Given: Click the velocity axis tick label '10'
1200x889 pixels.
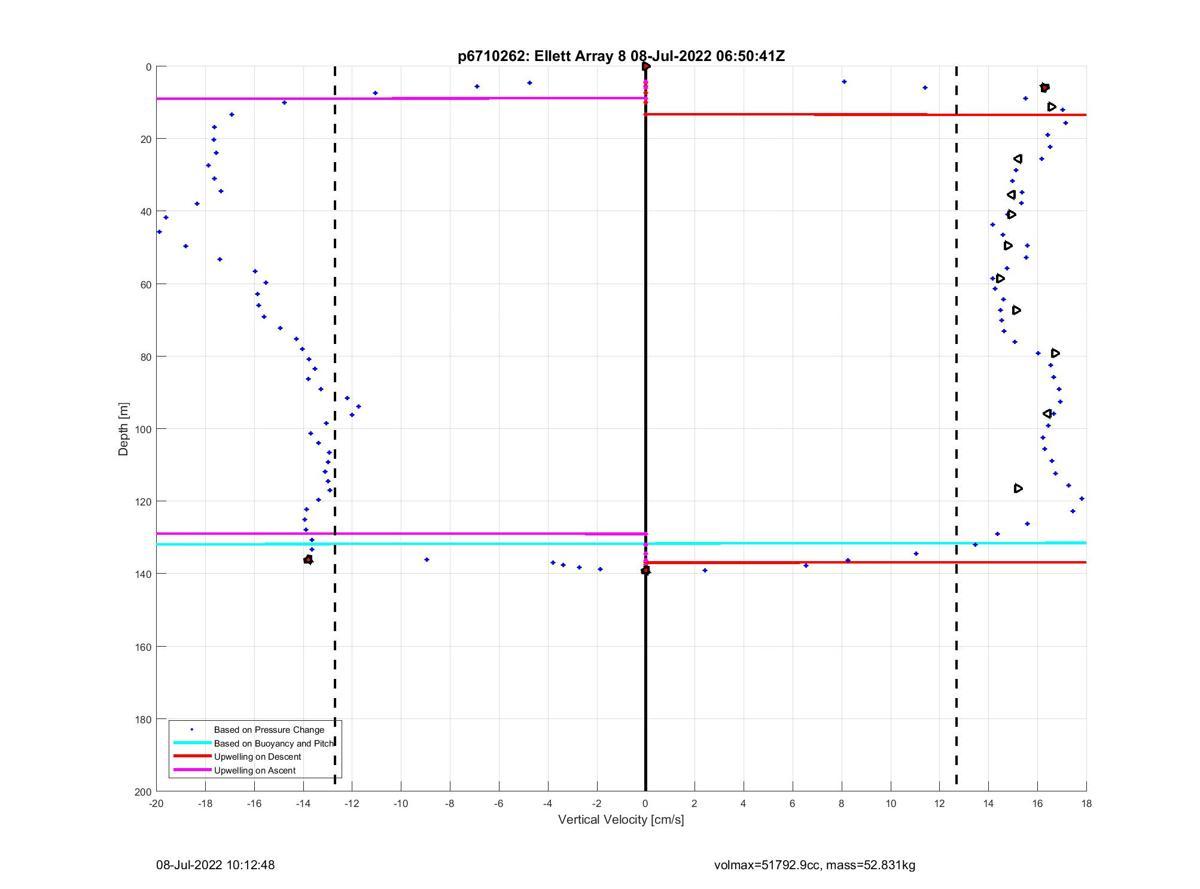Looking at the screenshot, I should point(891,803).
